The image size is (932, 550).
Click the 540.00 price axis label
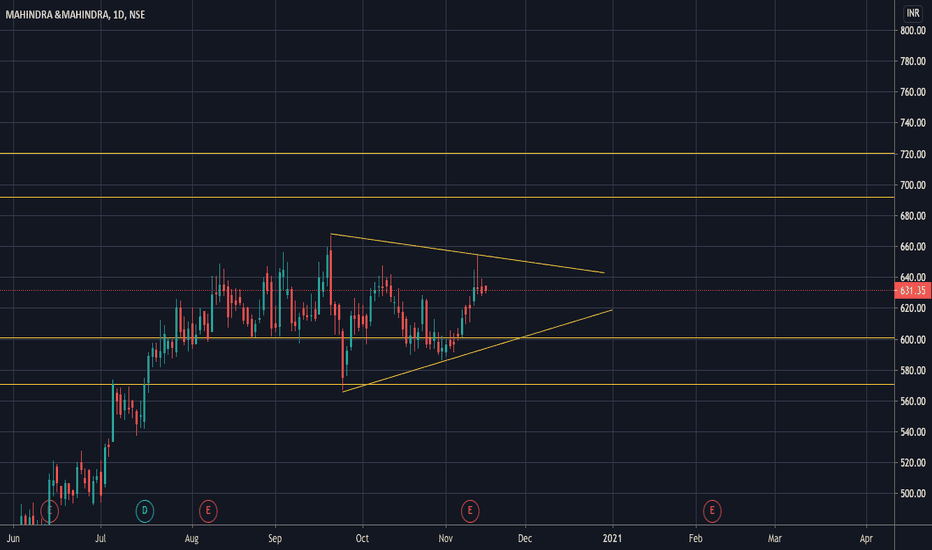[913, 432]
